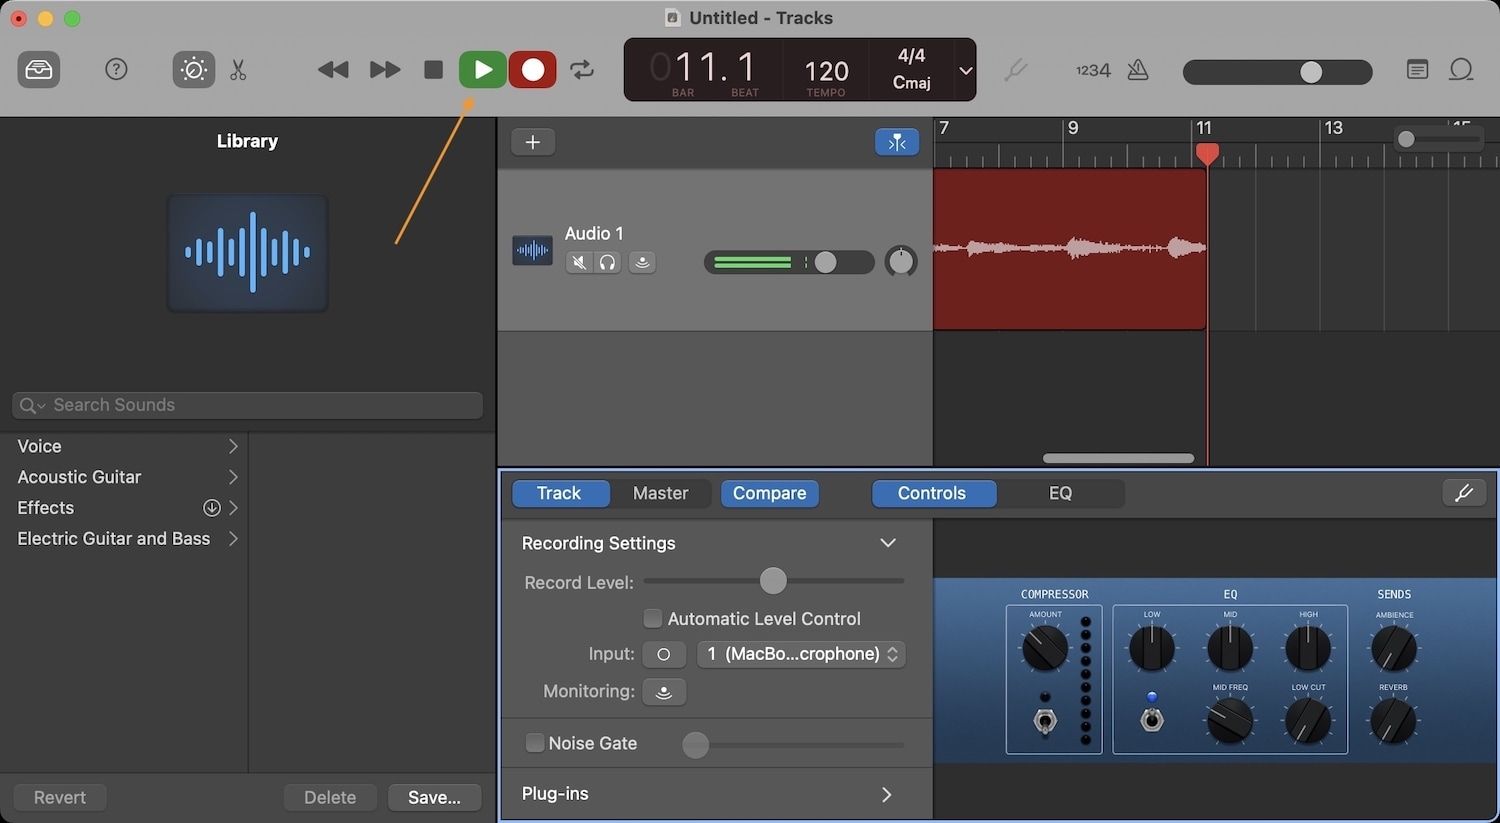Toggle the Smart Controls dial button
Screen dimensions: 1500x823
click(193, 70)
